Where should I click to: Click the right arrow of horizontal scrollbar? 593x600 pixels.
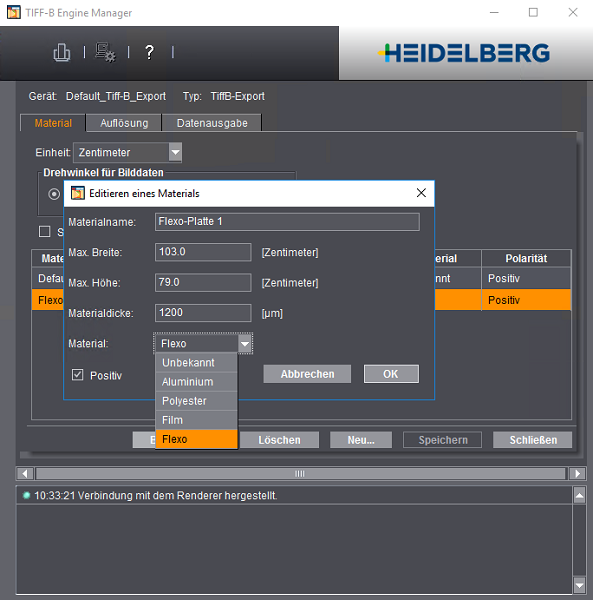577,474
